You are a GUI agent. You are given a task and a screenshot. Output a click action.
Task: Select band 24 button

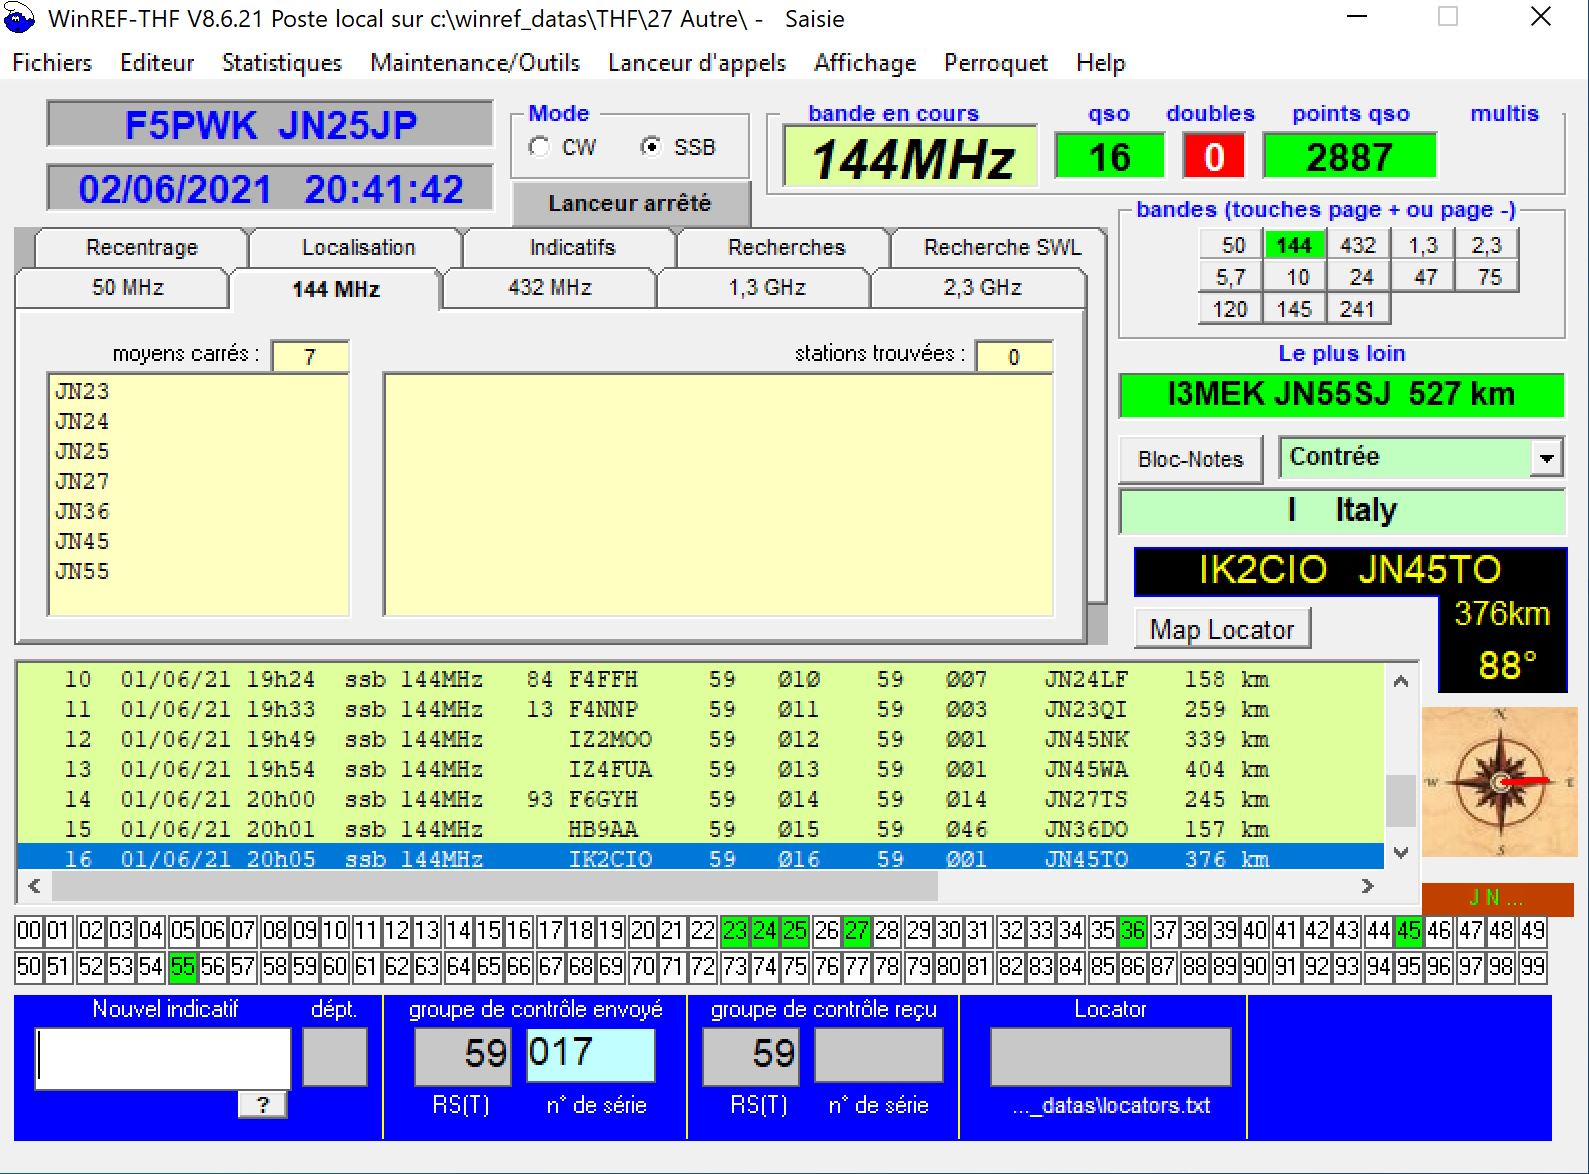point(1361,277)
